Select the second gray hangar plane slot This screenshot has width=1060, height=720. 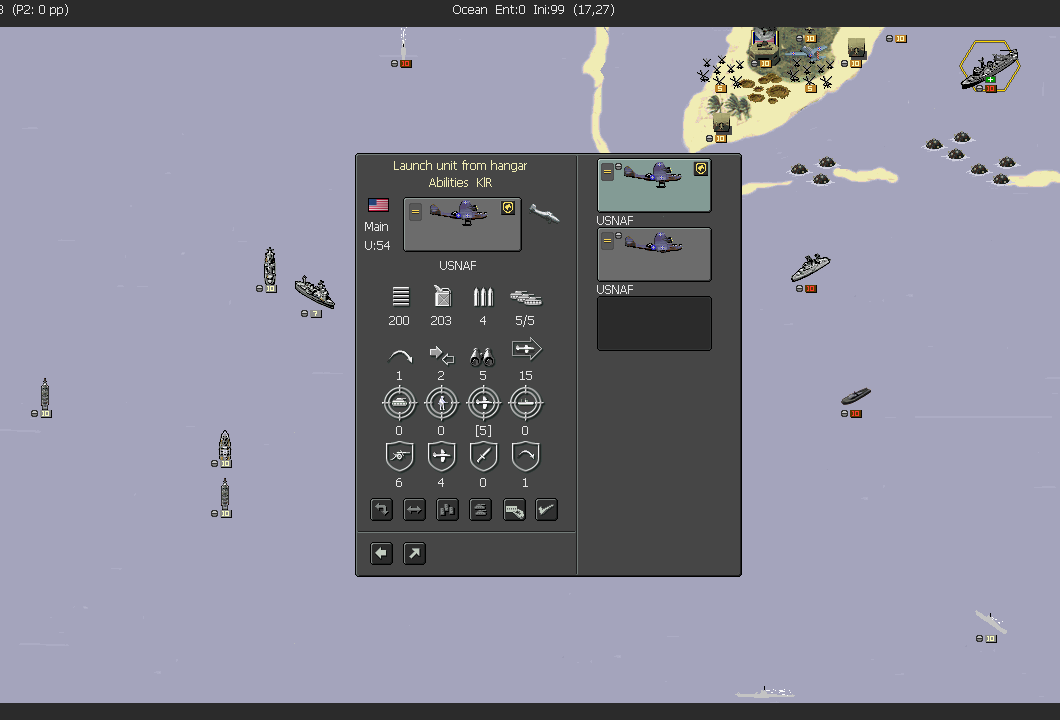(654, 254)
